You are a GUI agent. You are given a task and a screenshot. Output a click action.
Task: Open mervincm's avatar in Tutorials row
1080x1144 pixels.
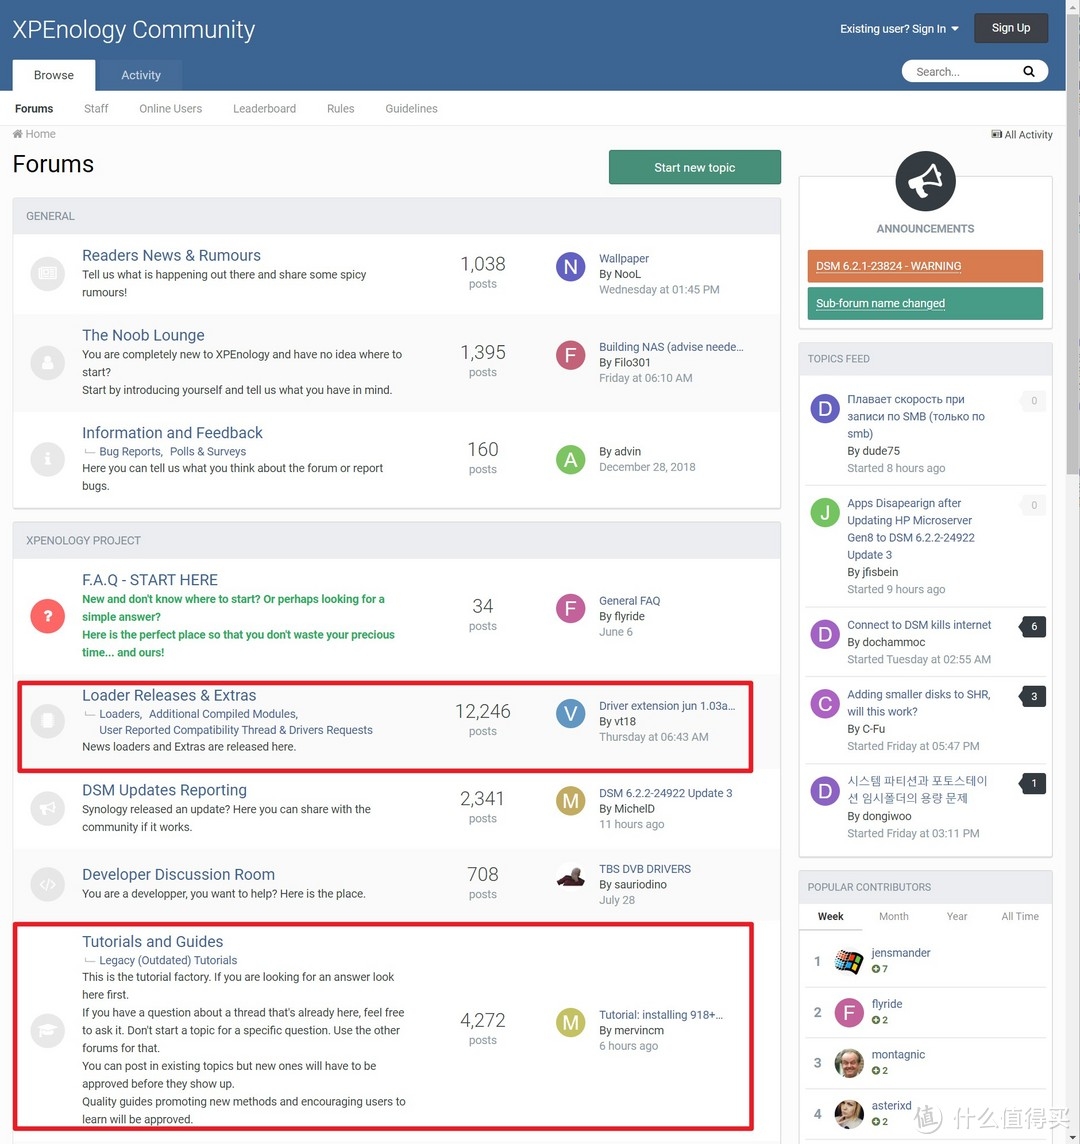click(x=571, y=1023)
